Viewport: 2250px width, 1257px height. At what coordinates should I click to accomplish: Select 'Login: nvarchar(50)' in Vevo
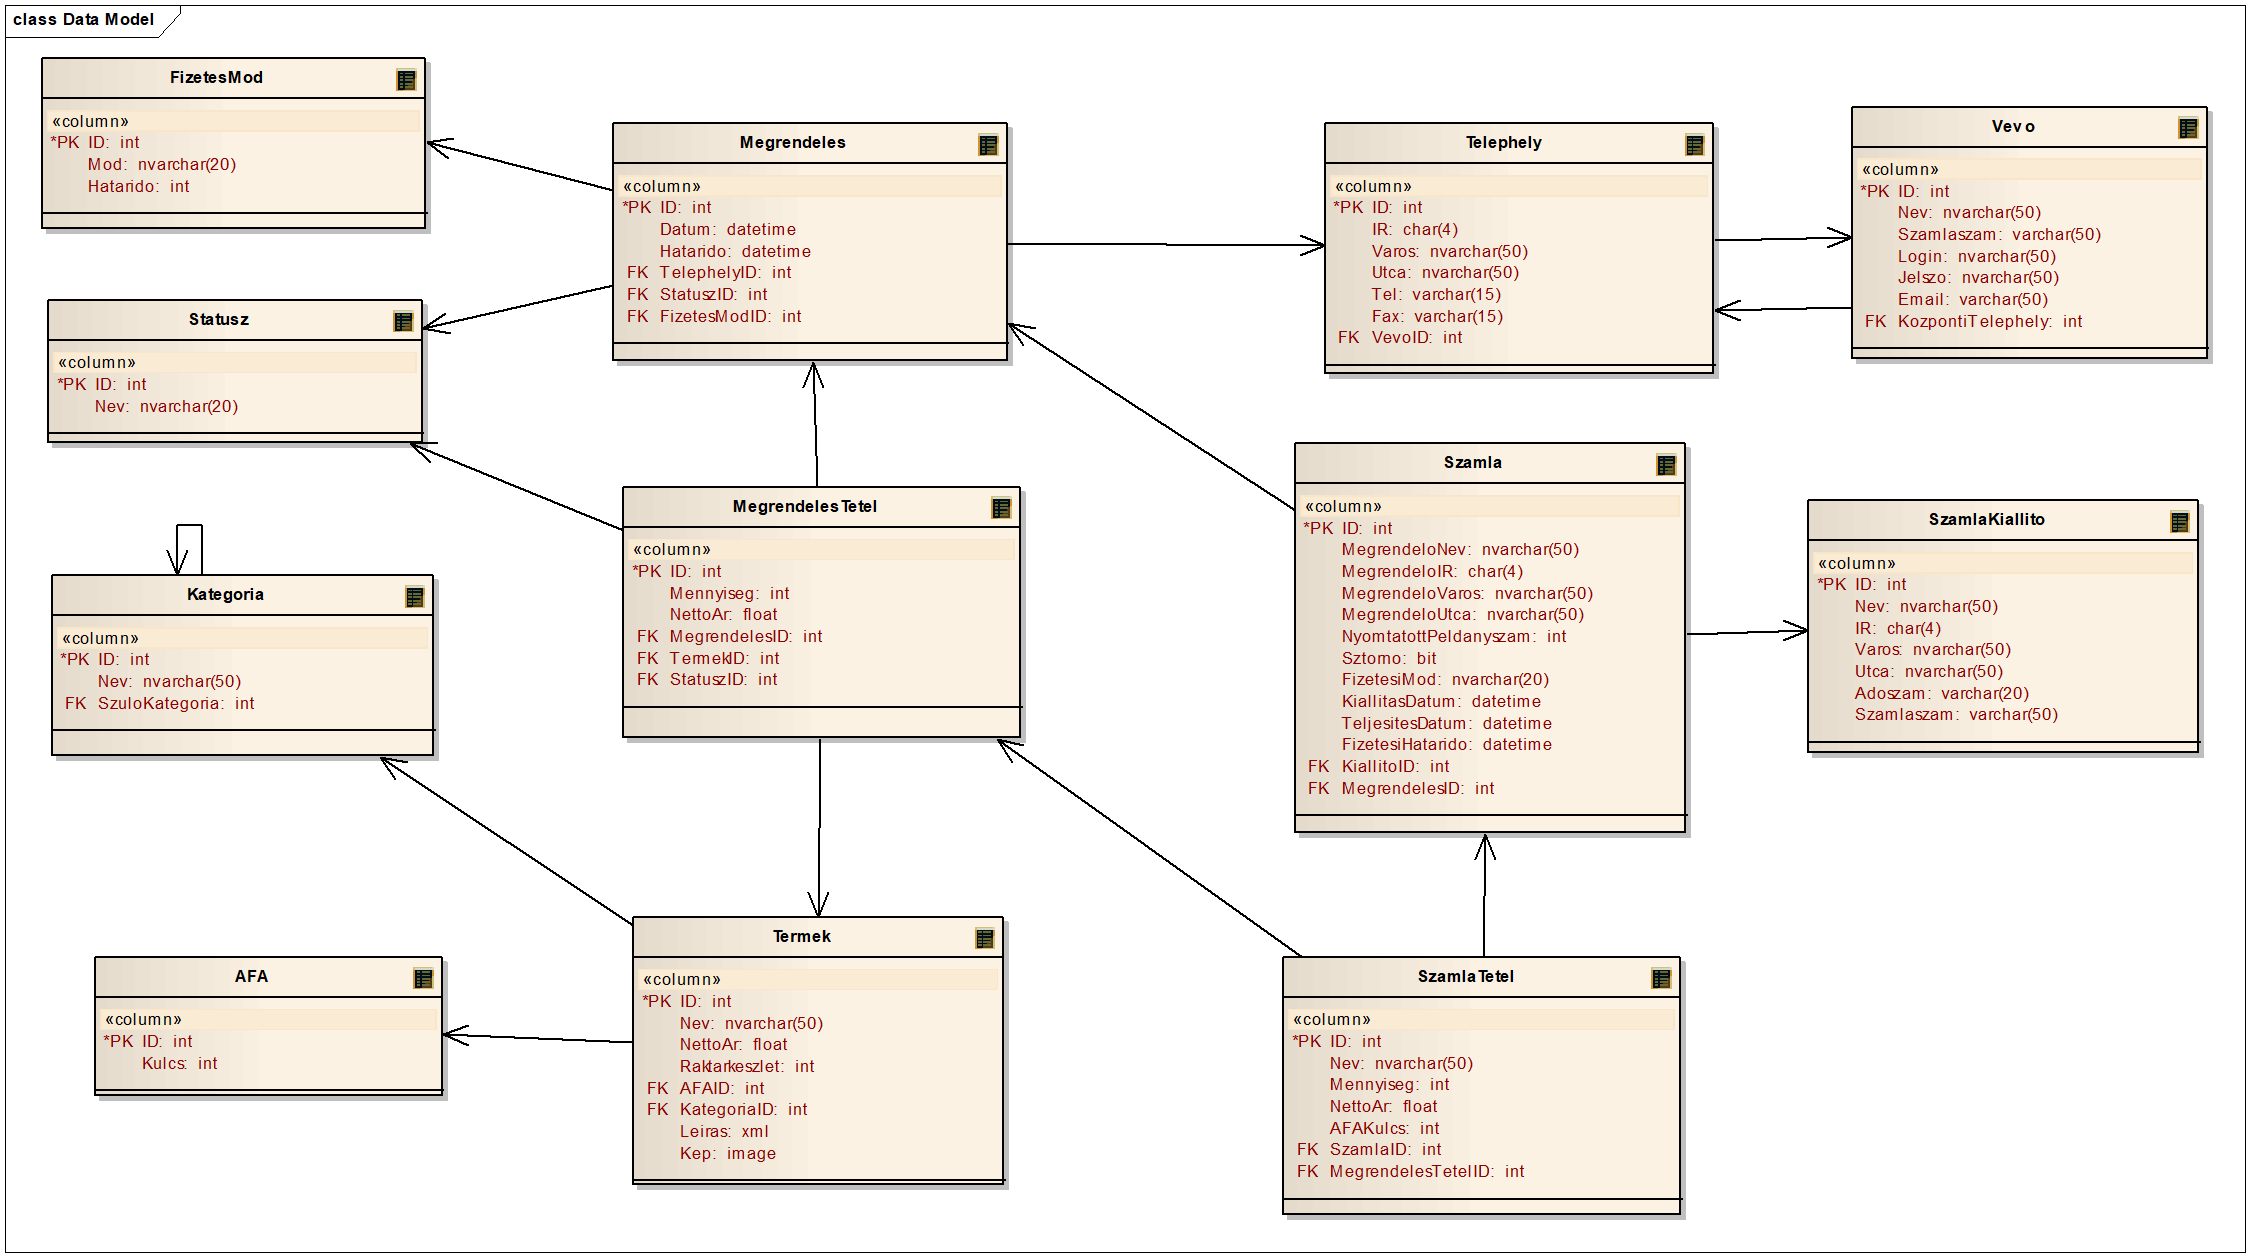pyautogui.click(x=1977, y=257)
